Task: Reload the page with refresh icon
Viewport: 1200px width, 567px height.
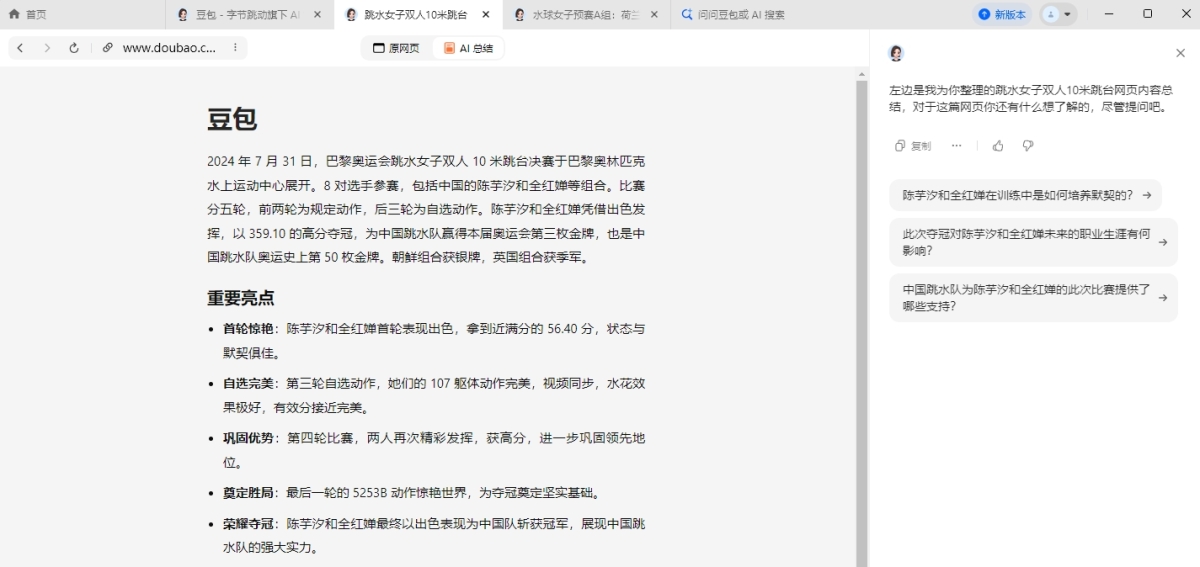Action: pyautogui.click(x=74, y=47)
